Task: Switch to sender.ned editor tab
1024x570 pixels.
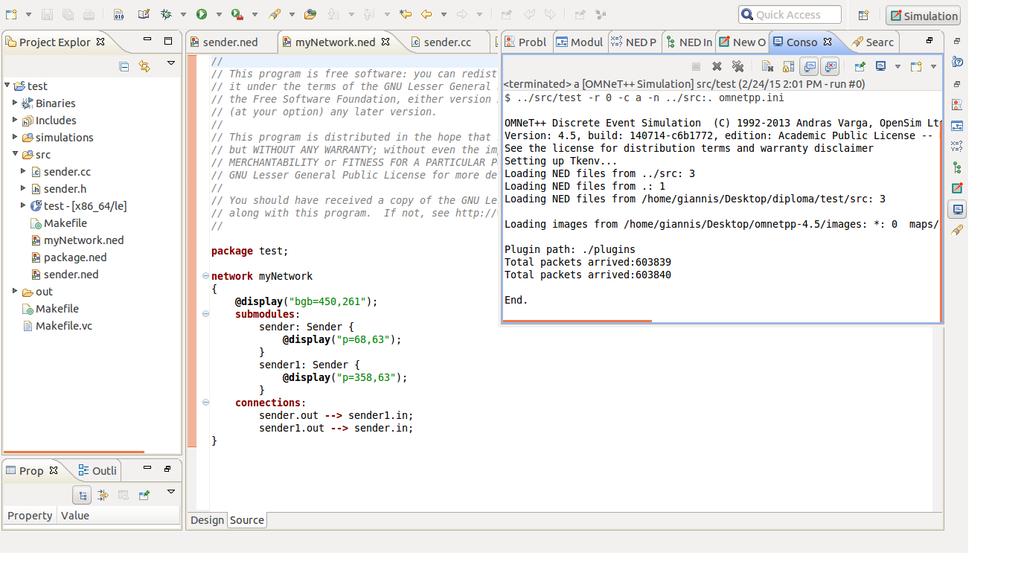Action: click(223, 42)
